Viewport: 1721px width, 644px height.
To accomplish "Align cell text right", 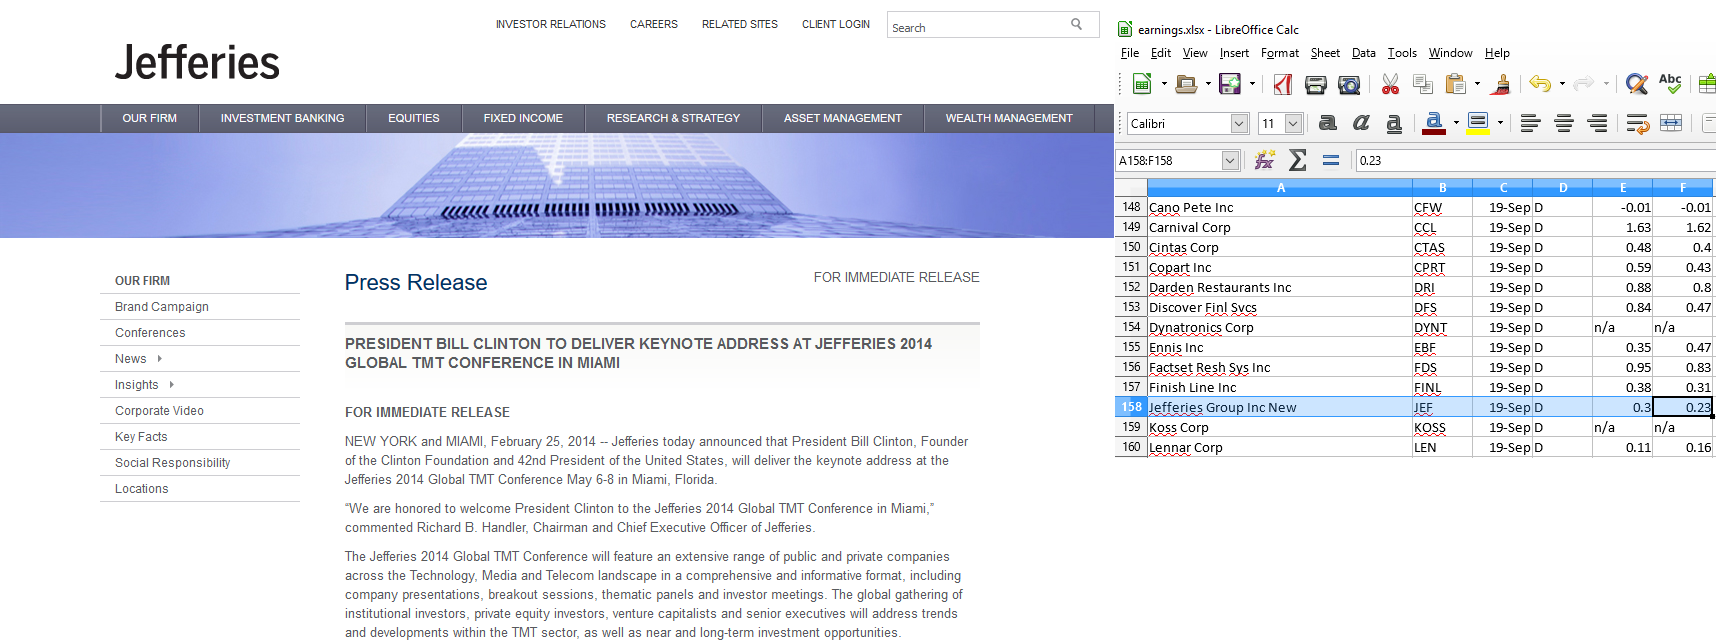I will [1597, 123].
